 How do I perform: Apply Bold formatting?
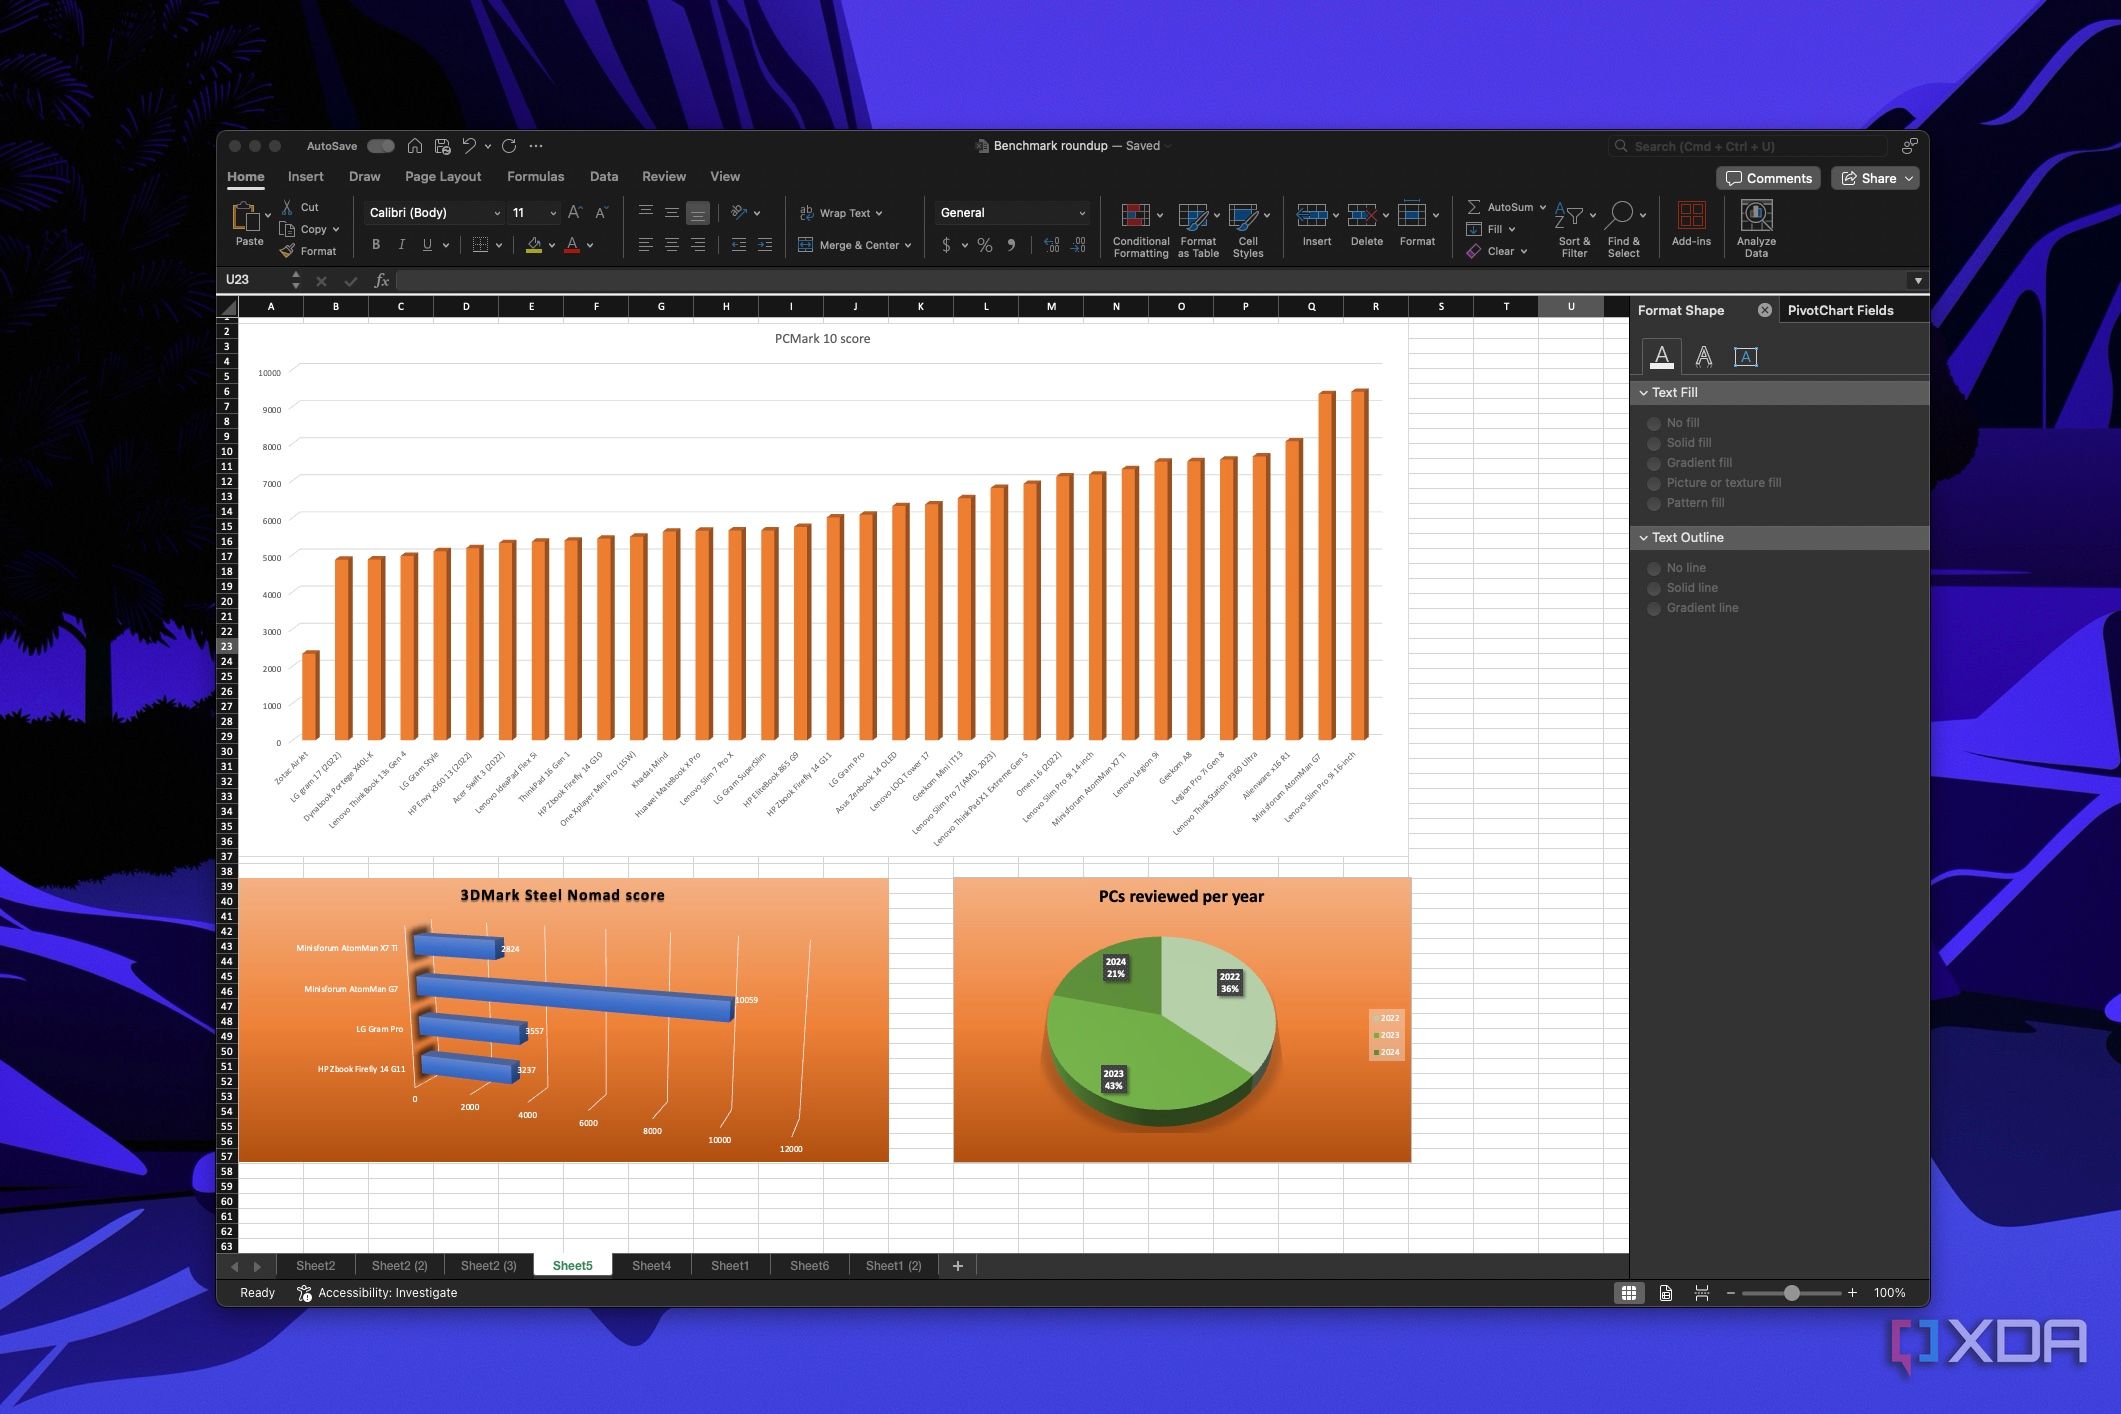376,245
